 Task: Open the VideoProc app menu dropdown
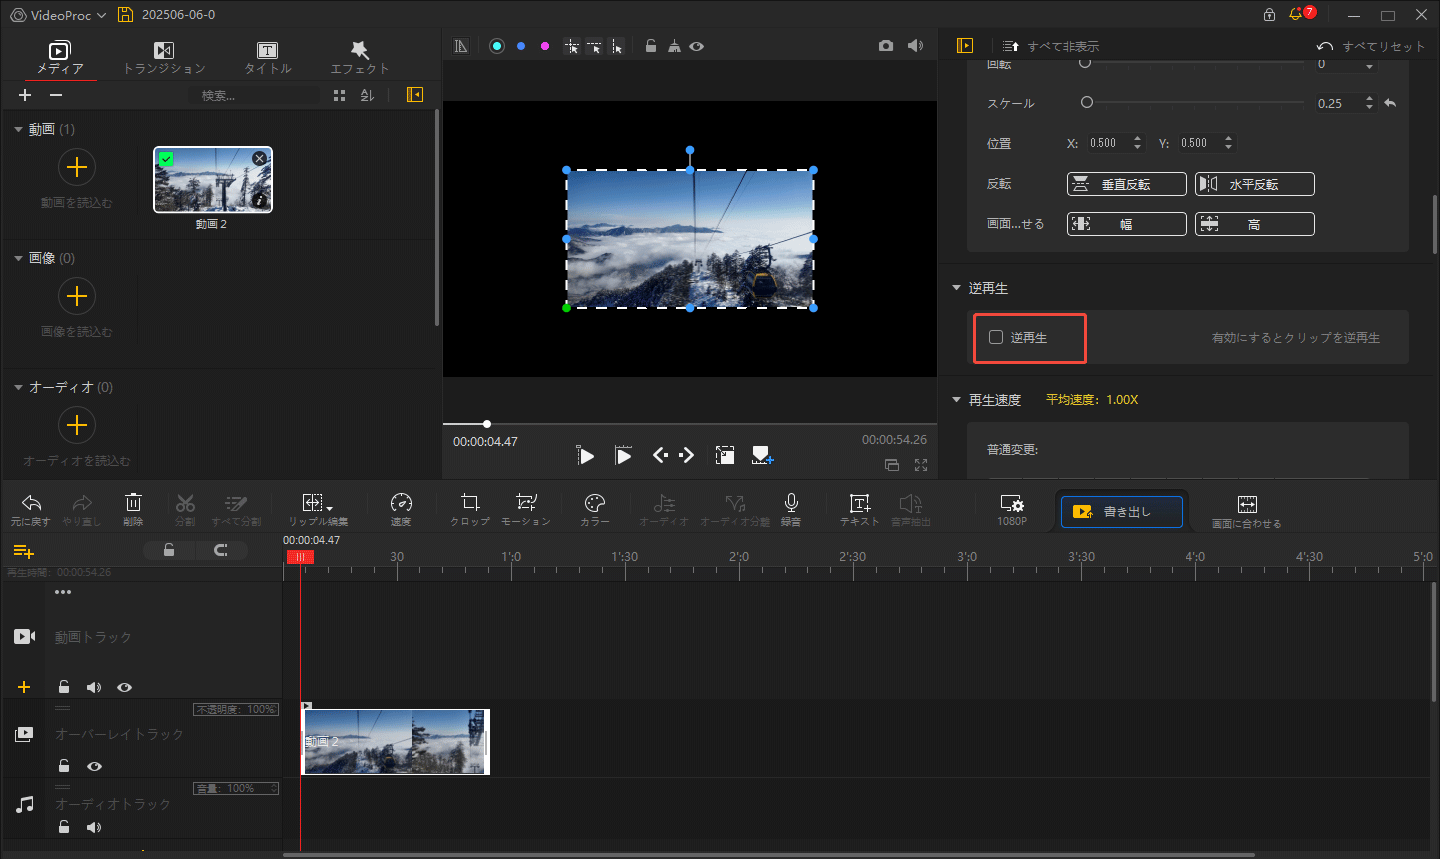point(58,15)
